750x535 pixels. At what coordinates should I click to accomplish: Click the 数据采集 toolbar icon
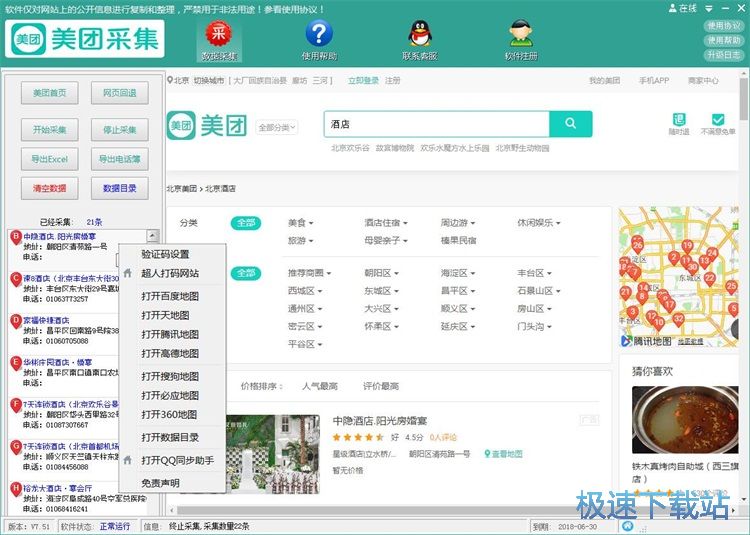220,35
